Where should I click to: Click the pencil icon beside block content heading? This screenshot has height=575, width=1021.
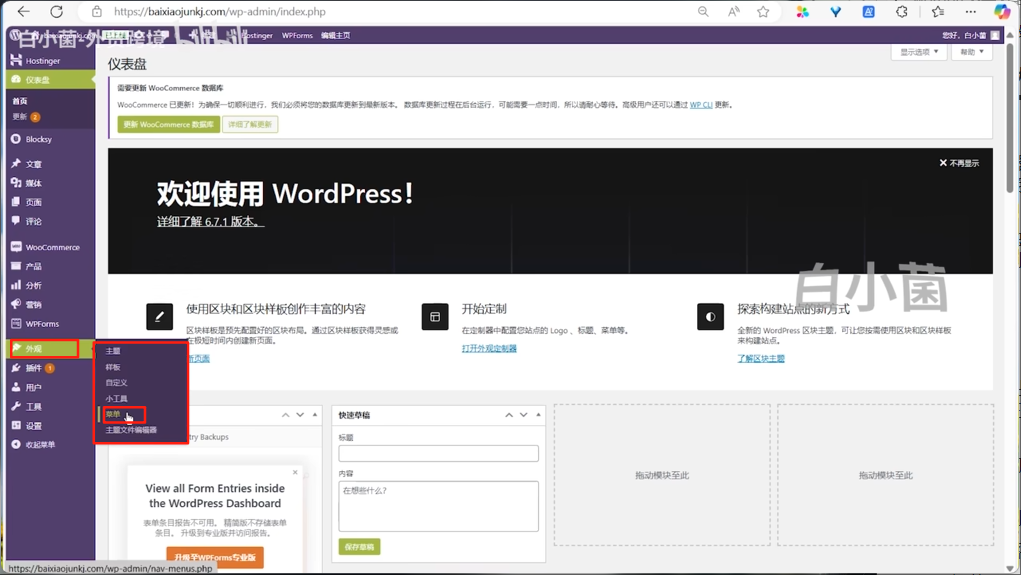point(160,316)
